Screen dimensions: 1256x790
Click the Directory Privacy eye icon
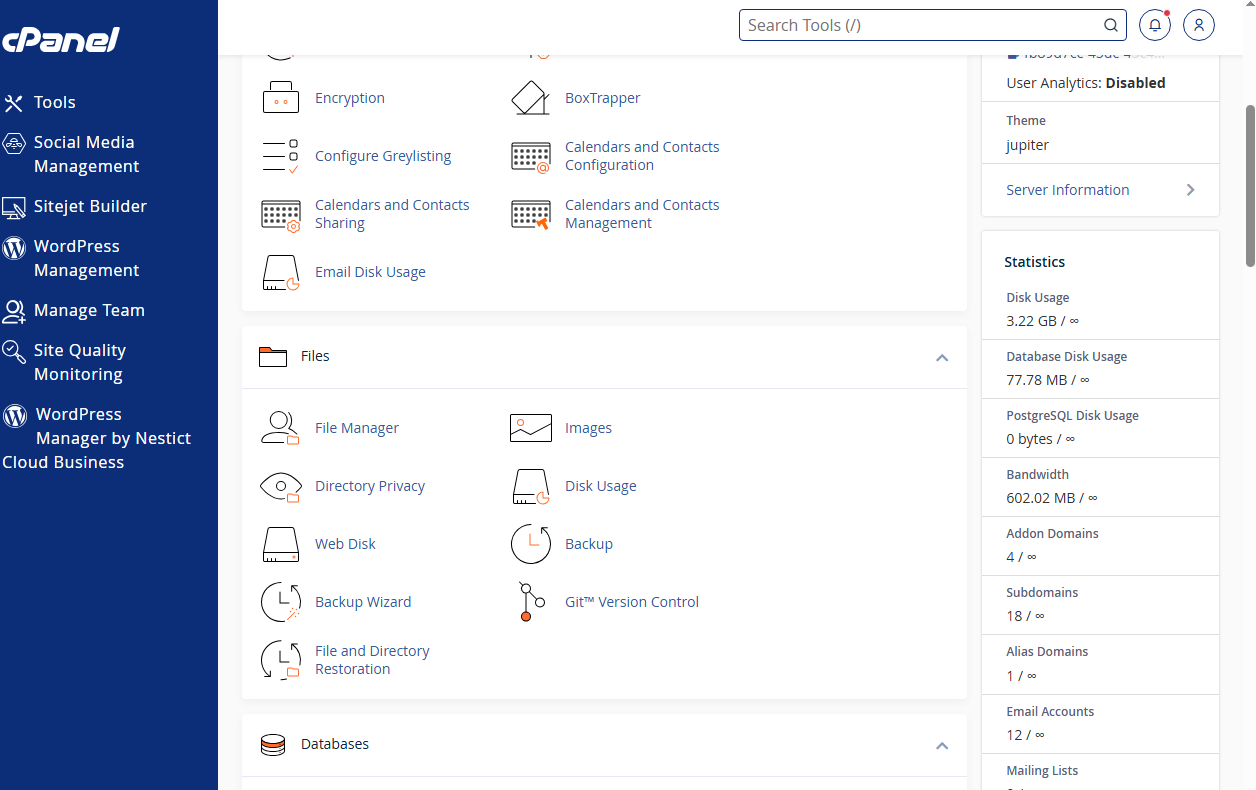(x=280, y=486)
